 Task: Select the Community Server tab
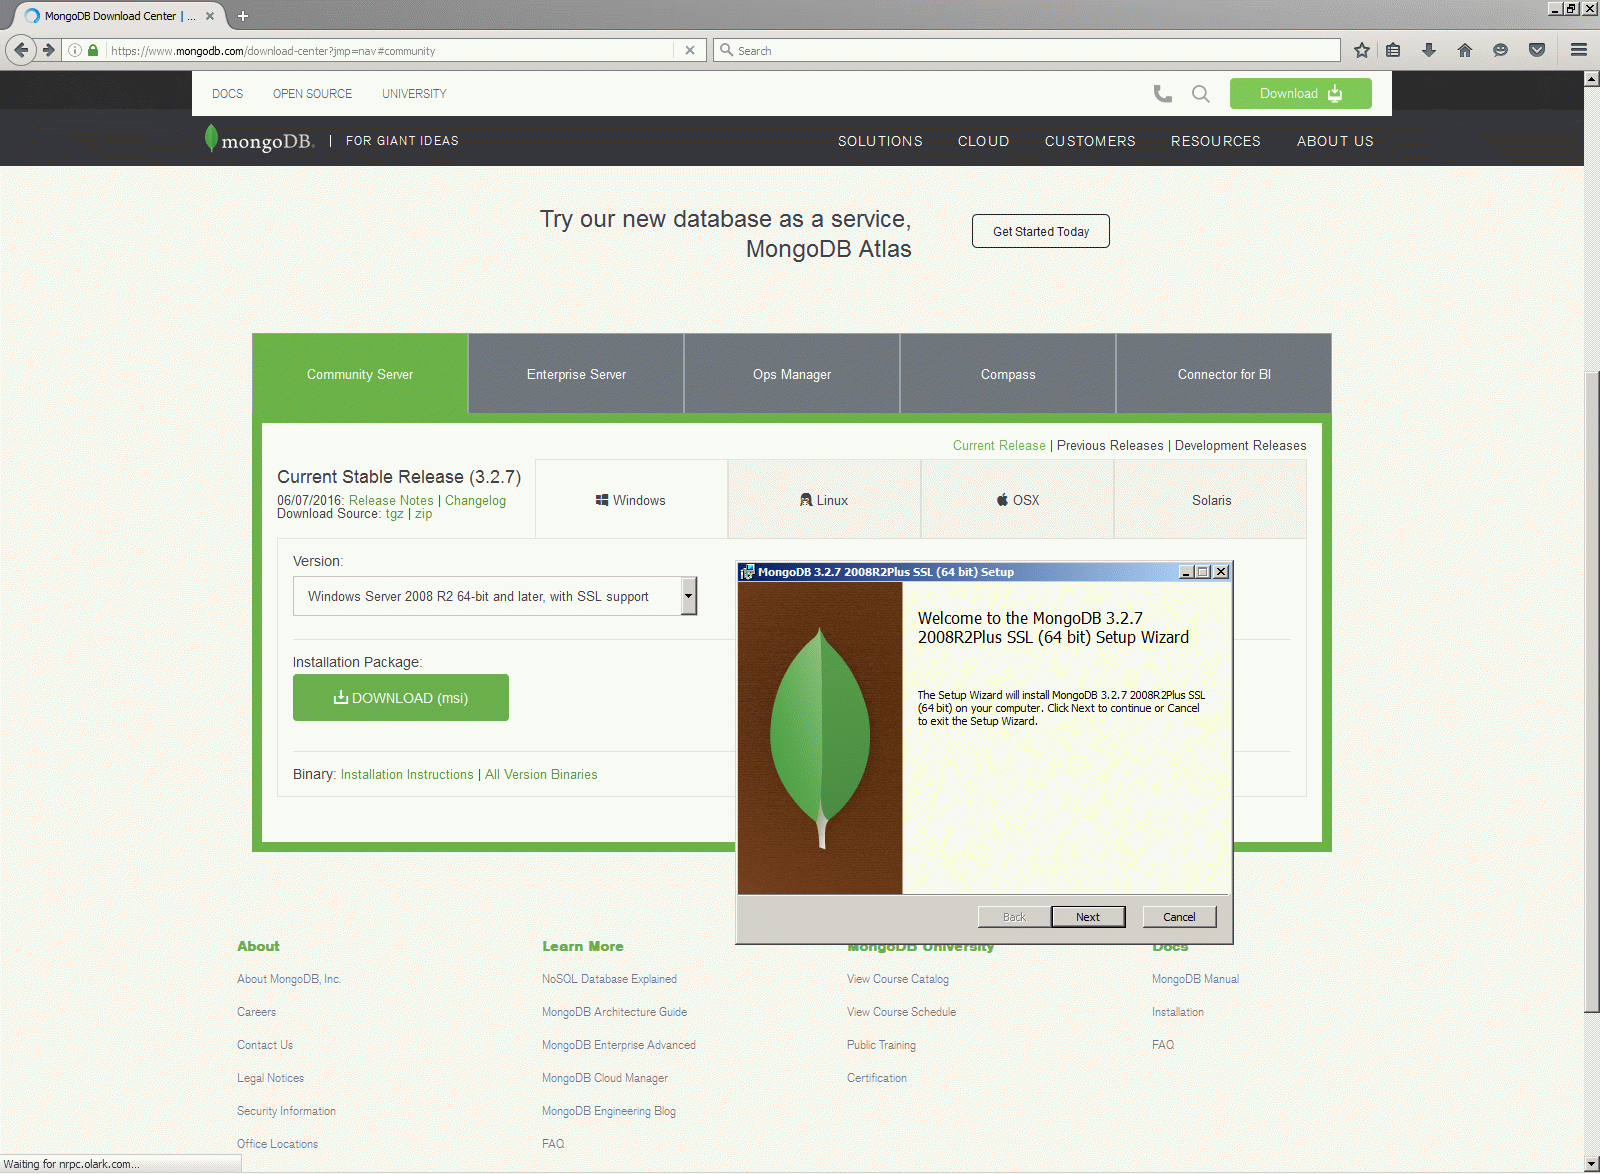point(360,374)
